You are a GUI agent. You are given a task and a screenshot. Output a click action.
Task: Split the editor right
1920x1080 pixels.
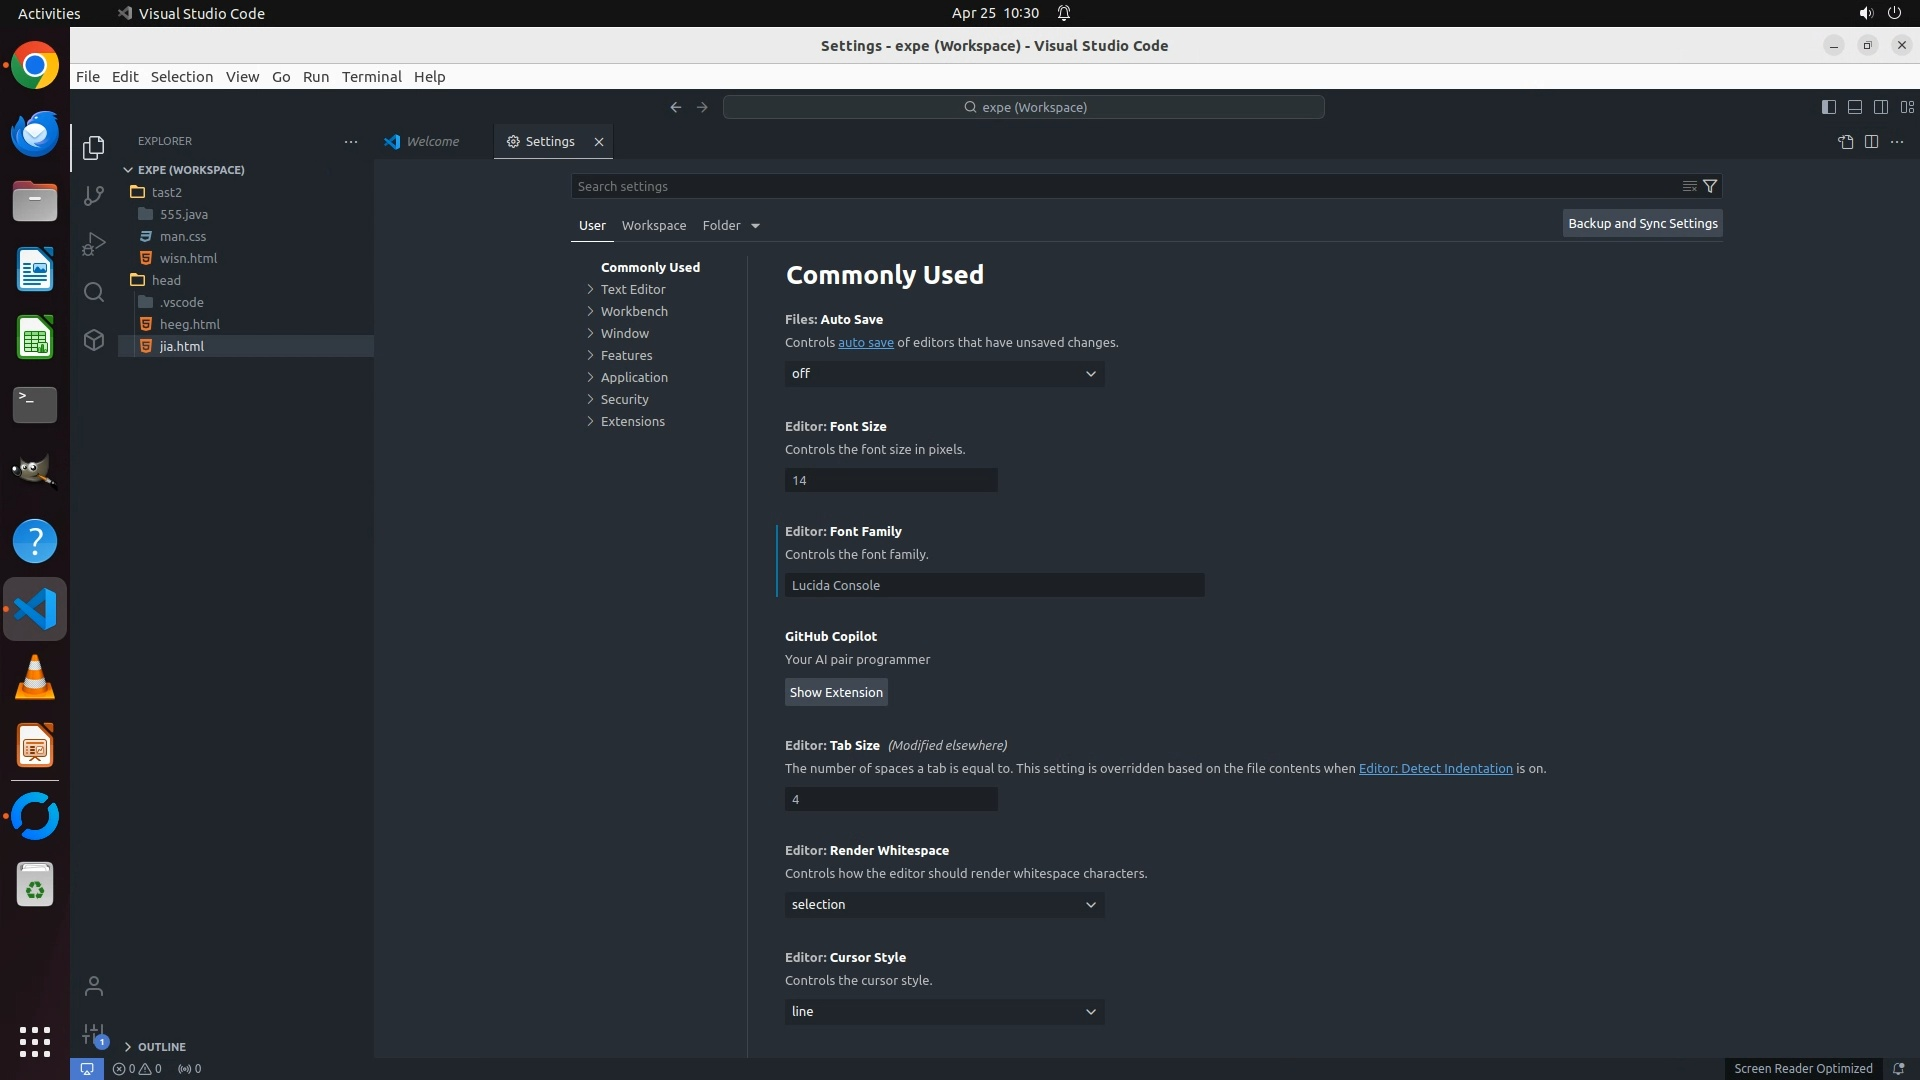pyautogui.click(x=1871, y=142)
